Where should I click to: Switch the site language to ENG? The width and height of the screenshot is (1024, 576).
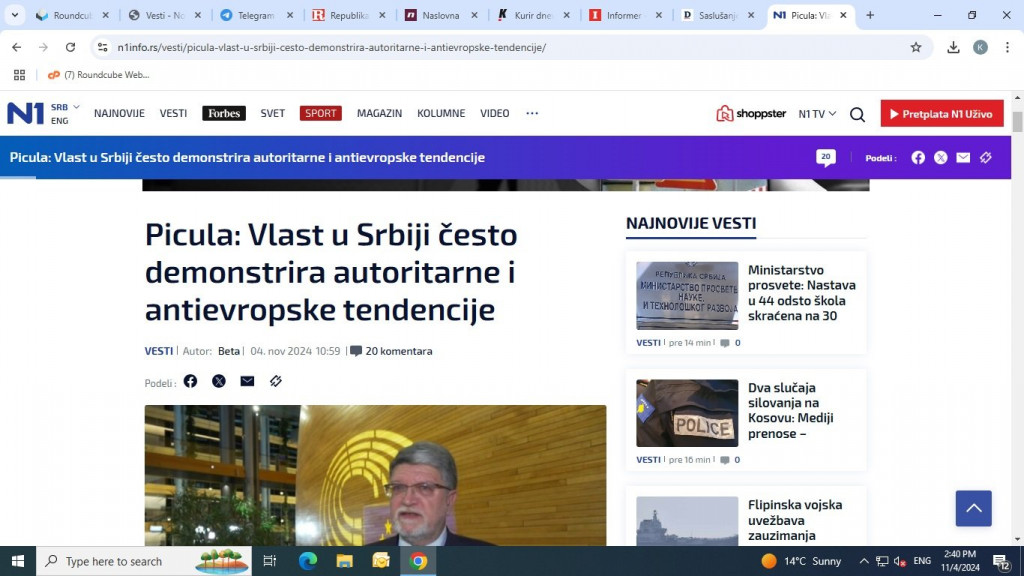point(61,119)
